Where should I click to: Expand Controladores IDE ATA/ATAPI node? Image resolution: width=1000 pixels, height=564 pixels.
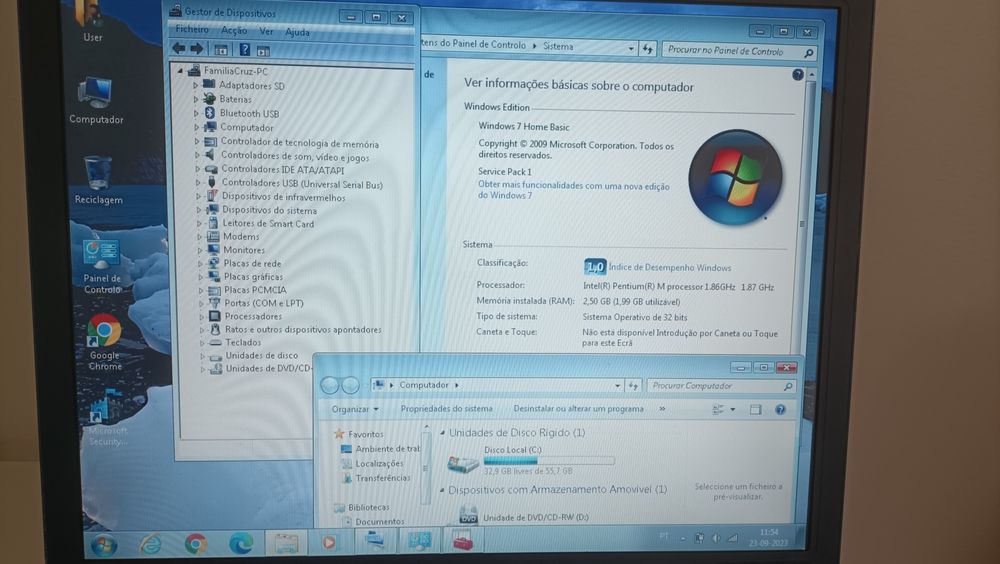(198, 170)
